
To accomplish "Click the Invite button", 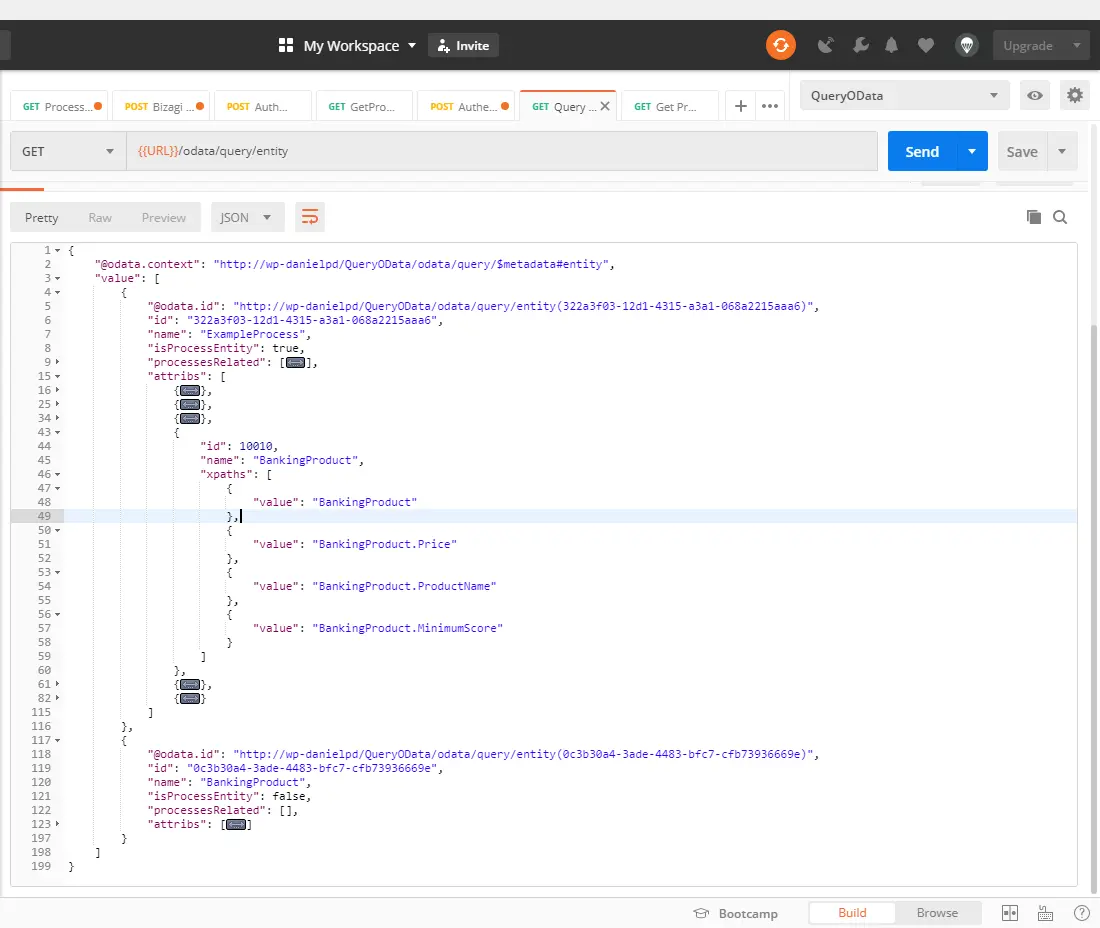I will 463,46.
